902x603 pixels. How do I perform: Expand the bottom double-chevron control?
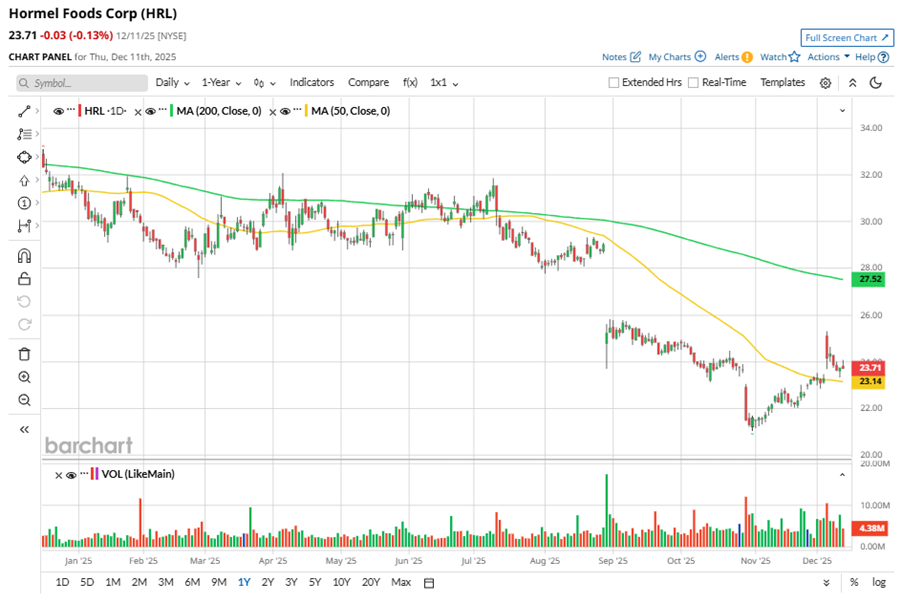(826, 583)
